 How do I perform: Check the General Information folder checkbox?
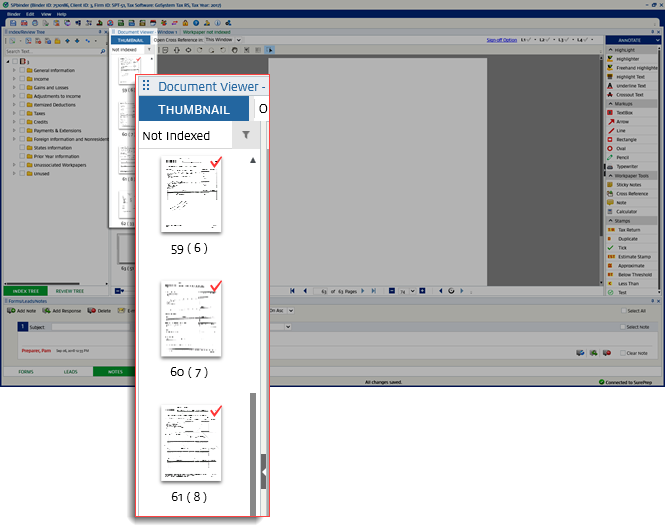click(22, 70)
